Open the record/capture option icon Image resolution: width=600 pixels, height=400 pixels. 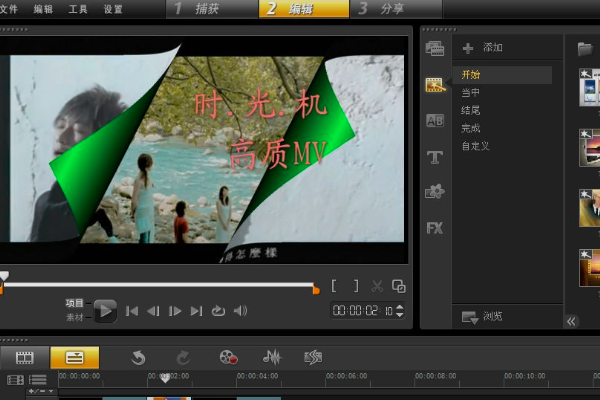(228, 358)
